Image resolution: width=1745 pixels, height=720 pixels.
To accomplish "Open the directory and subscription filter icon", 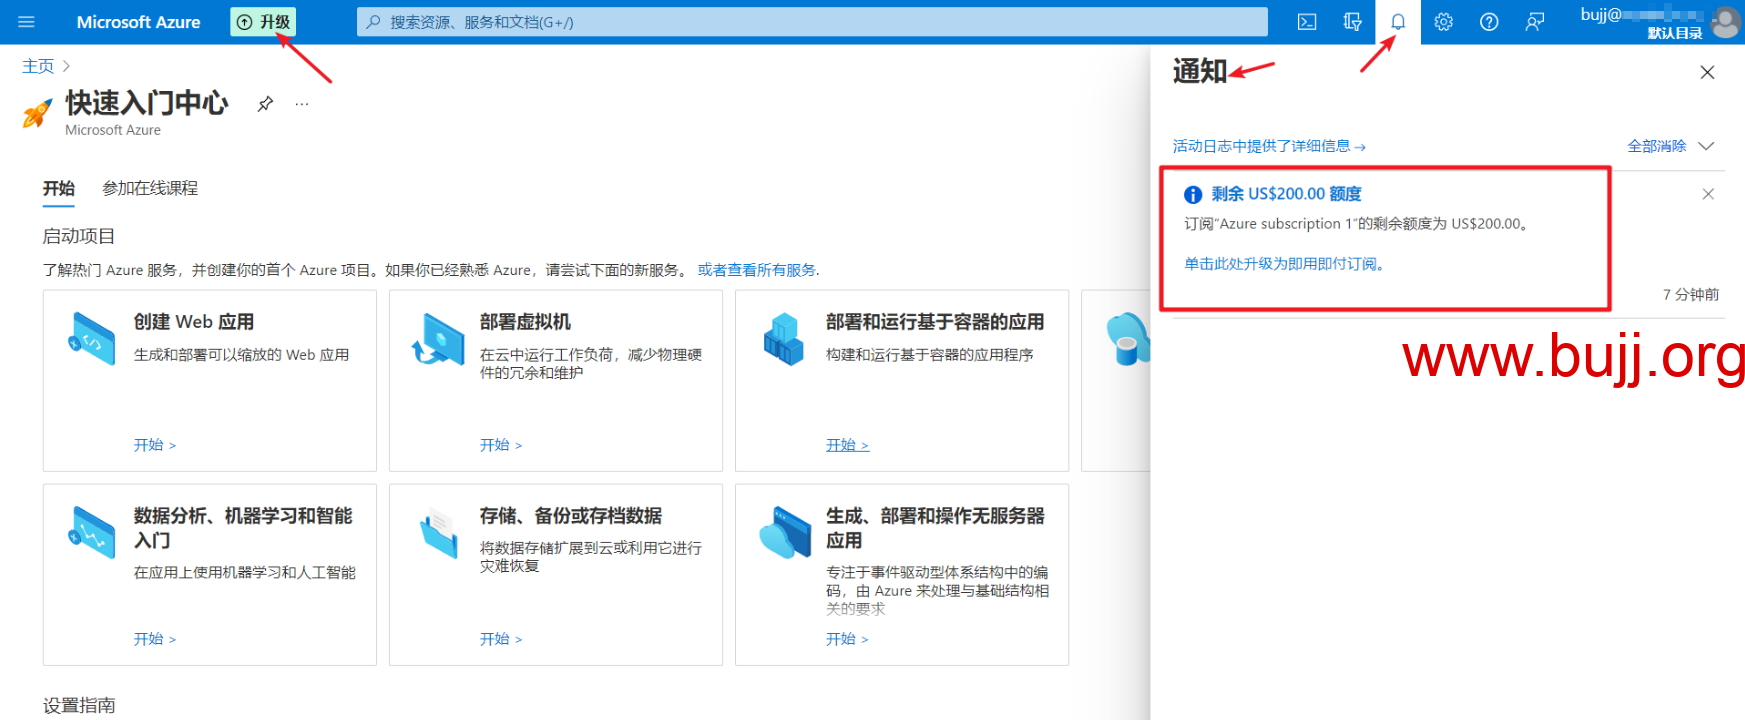I will click(x=1352, y=22).
